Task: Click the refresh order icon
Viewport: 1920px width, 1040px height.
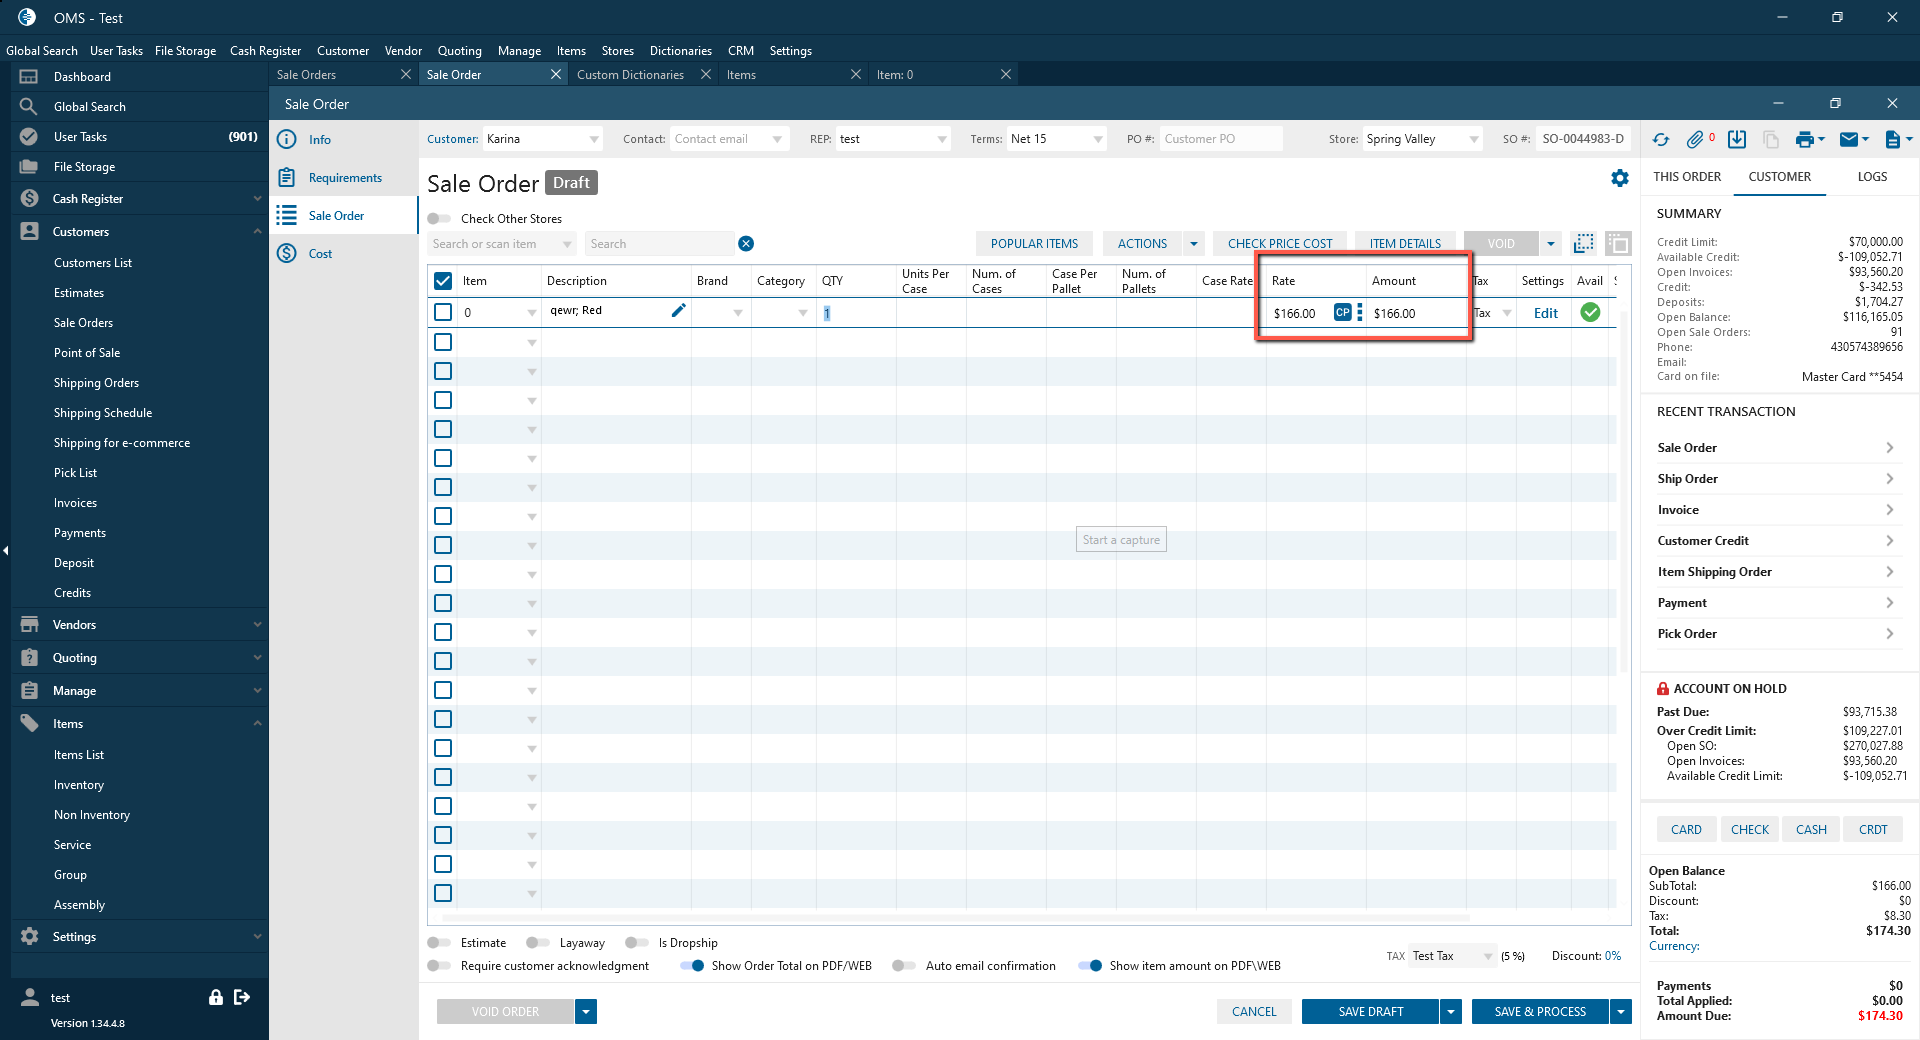Action: point(1661,140)
